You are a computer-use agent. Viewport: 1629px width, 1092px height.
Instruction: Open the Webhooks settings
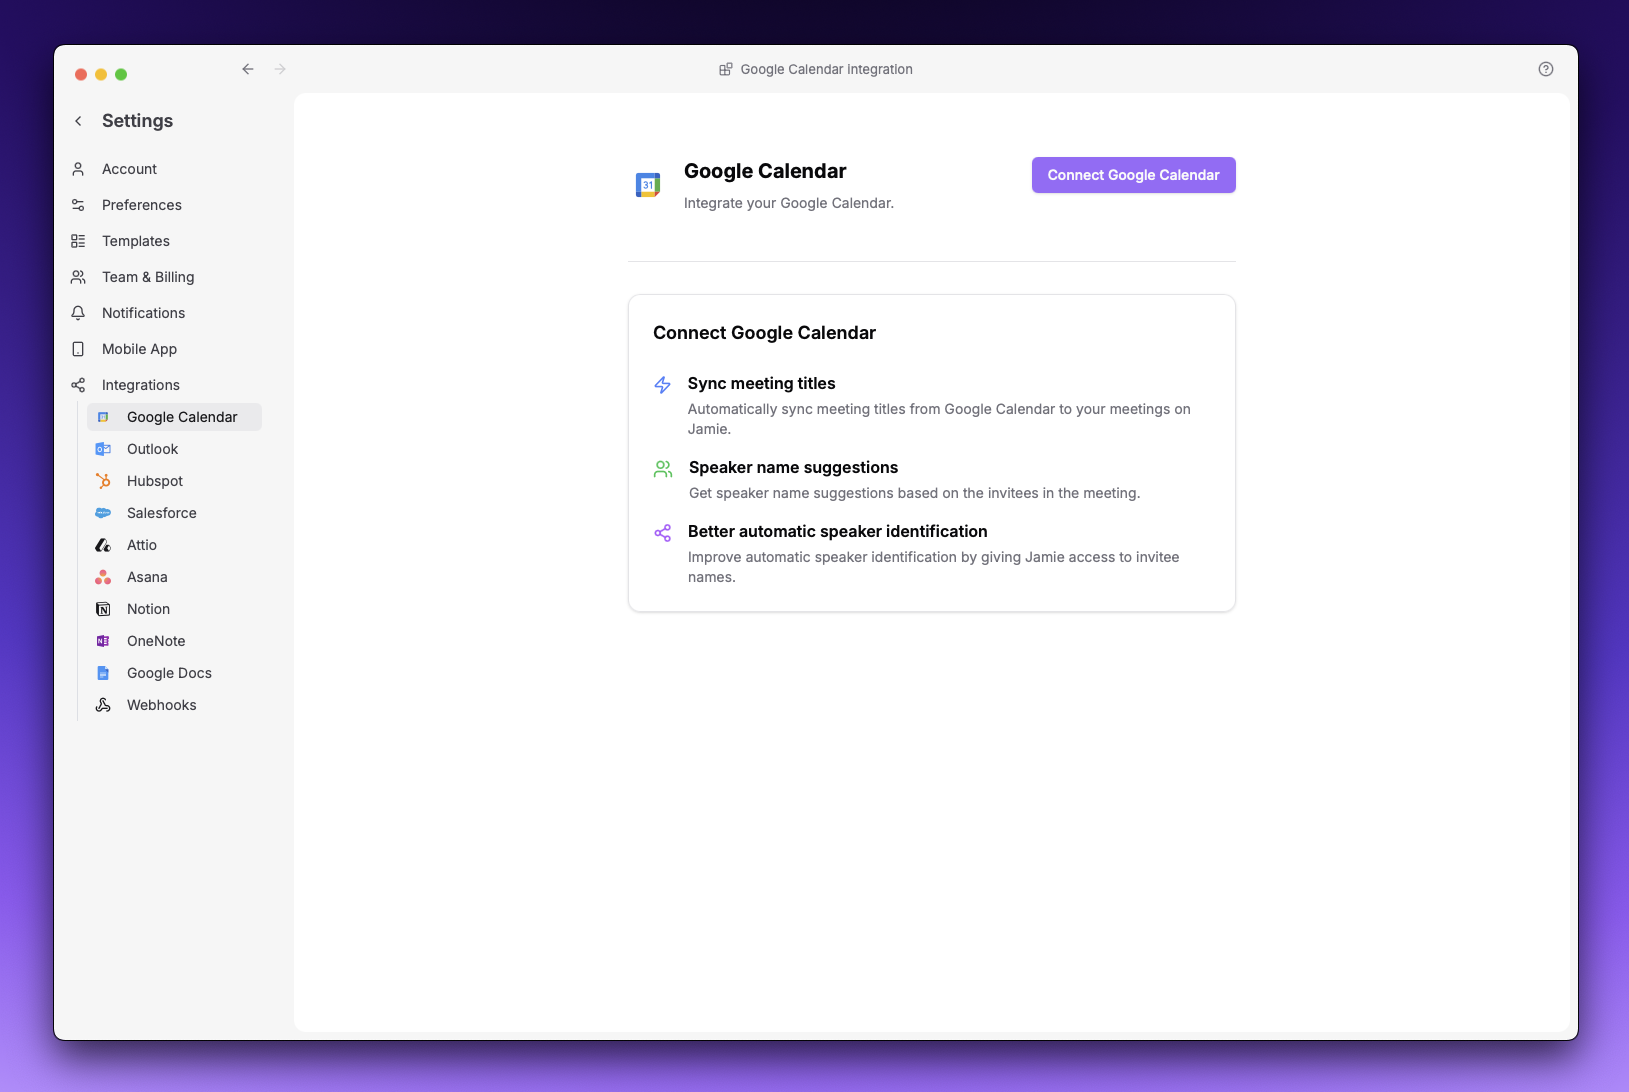coord(161,705)
